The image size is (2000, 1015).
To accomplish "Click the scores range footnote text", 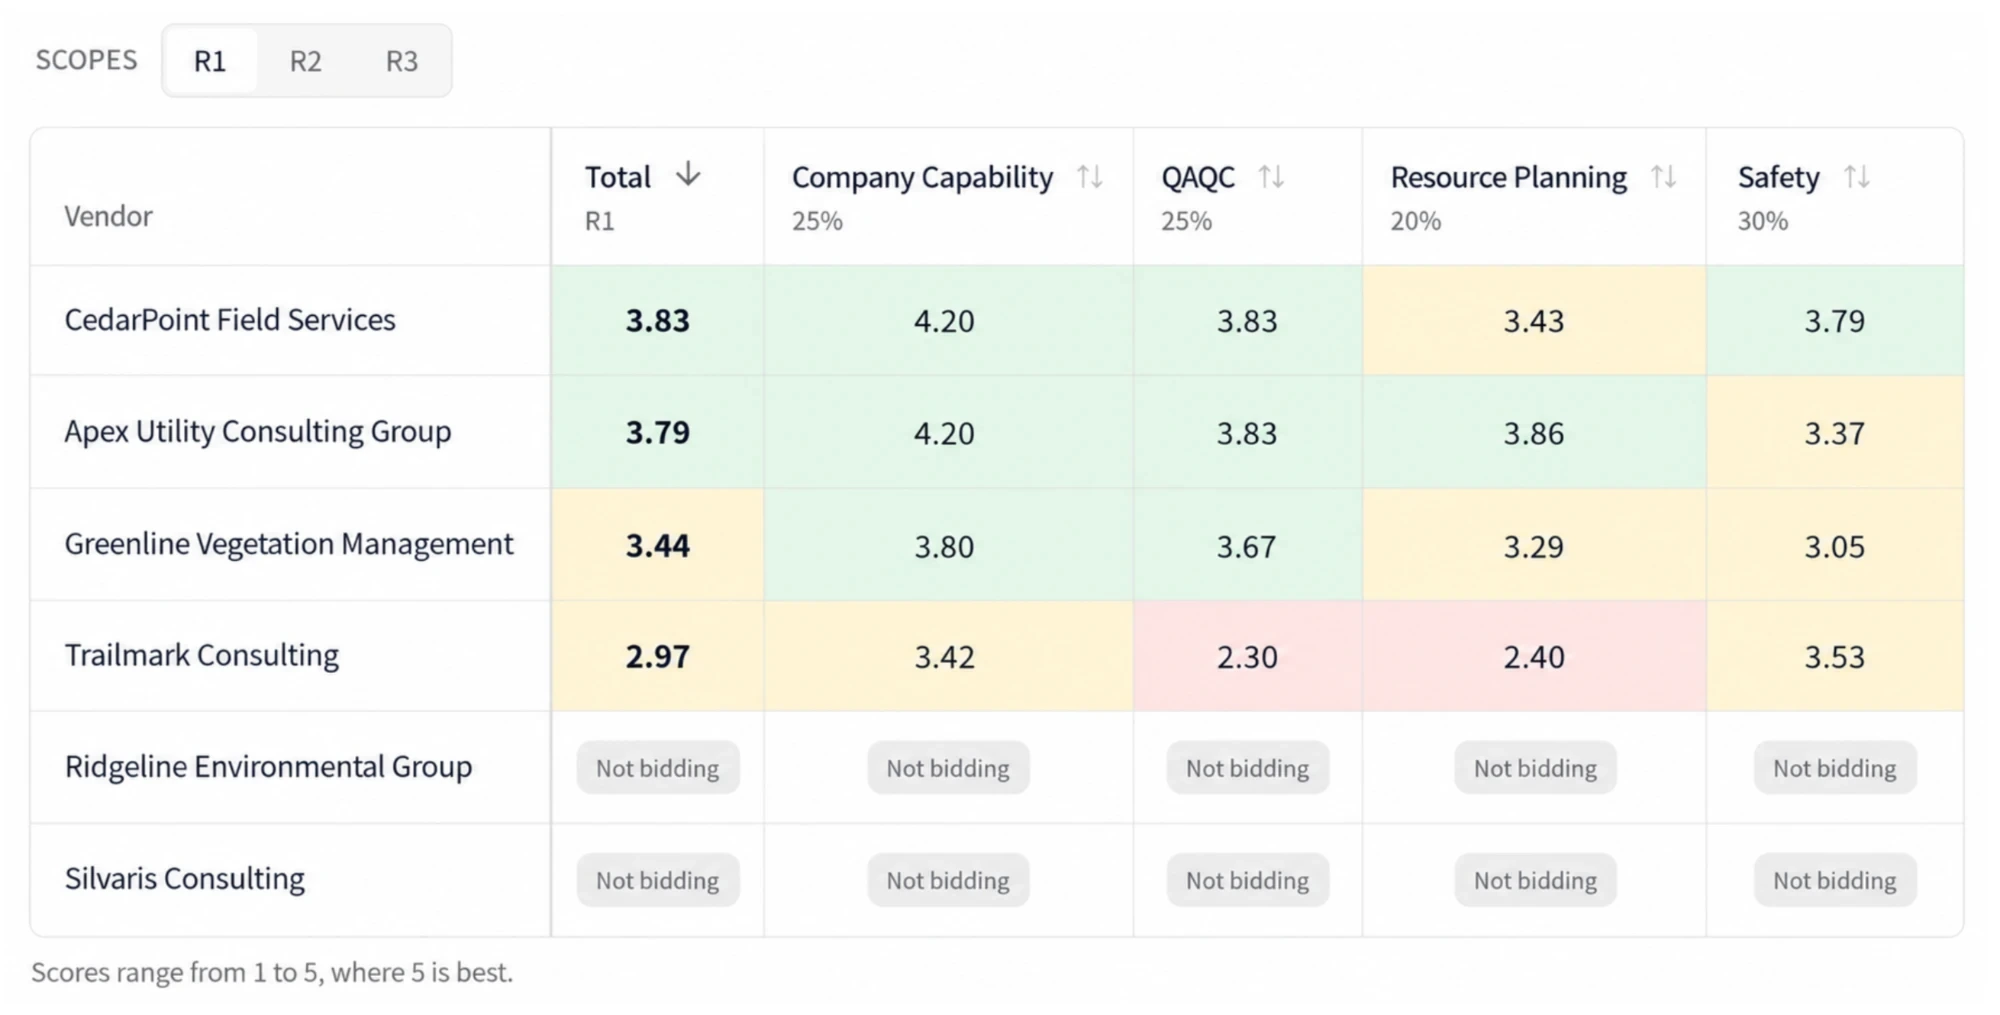I will 272,972.
